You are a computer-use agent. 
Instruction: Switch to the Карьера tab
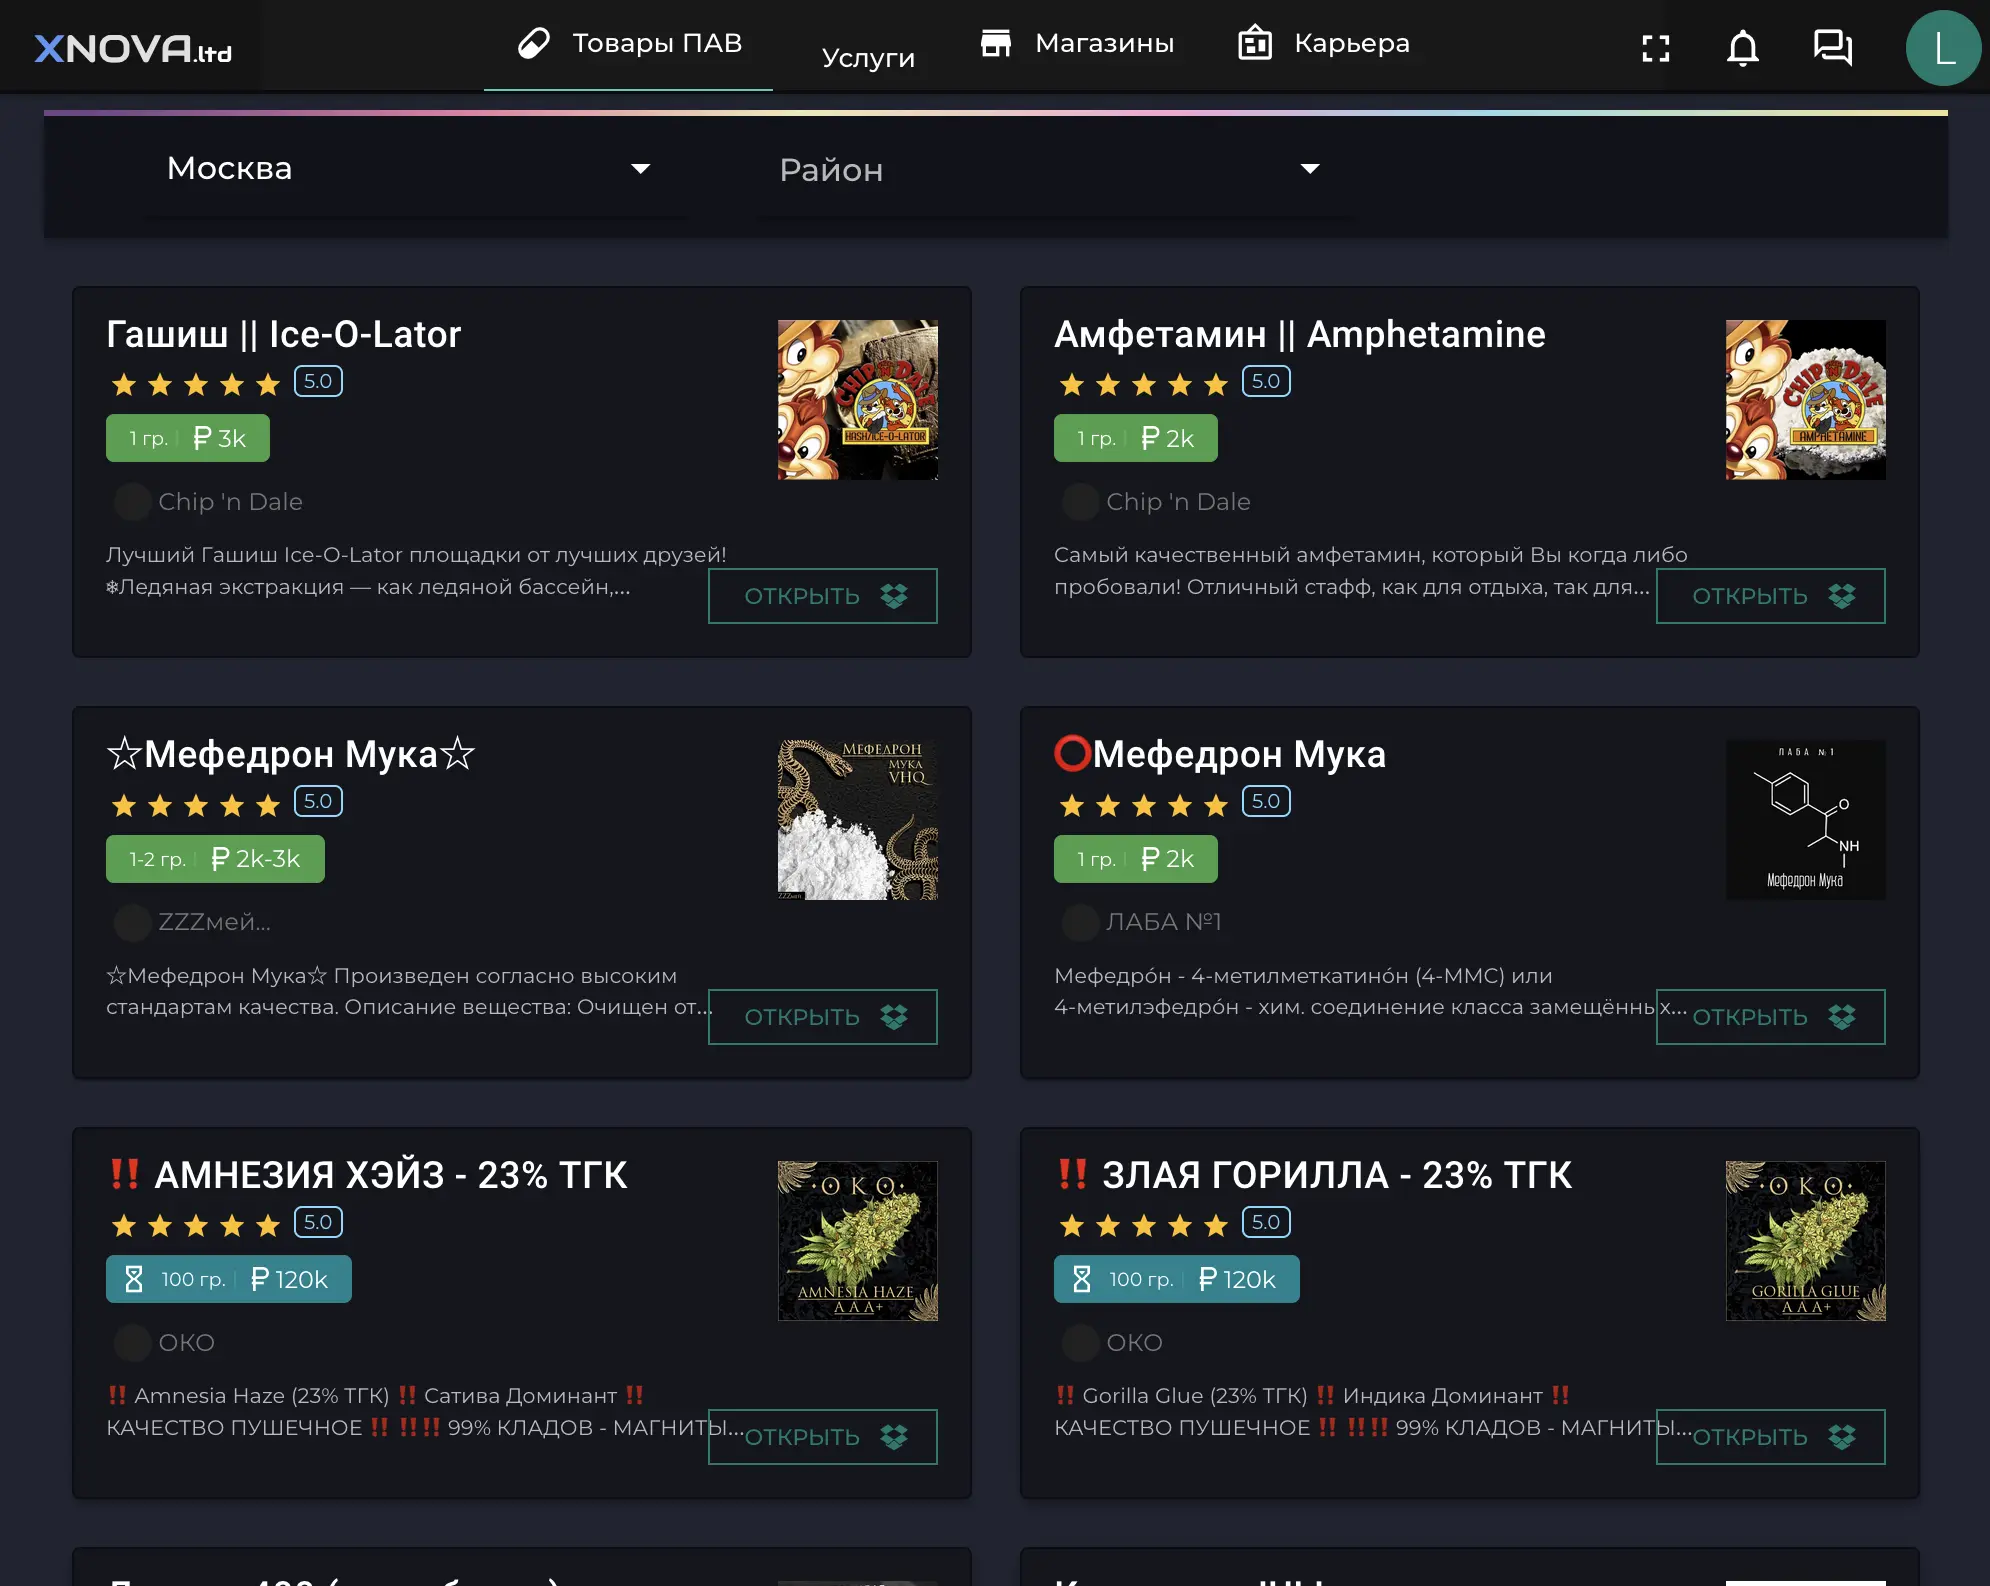click(1351, 43)
